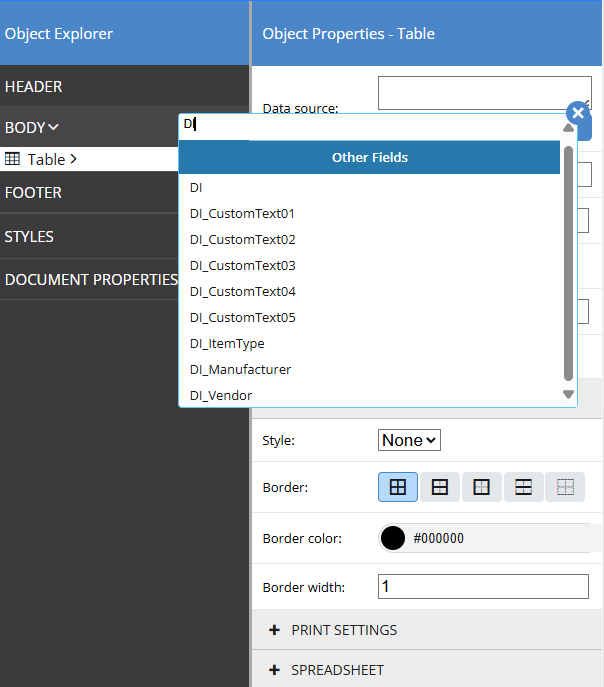Image resolution: width=604 pixels, height=687 pixels.
Task: Close the field search popup
Action: coord(576,113)
